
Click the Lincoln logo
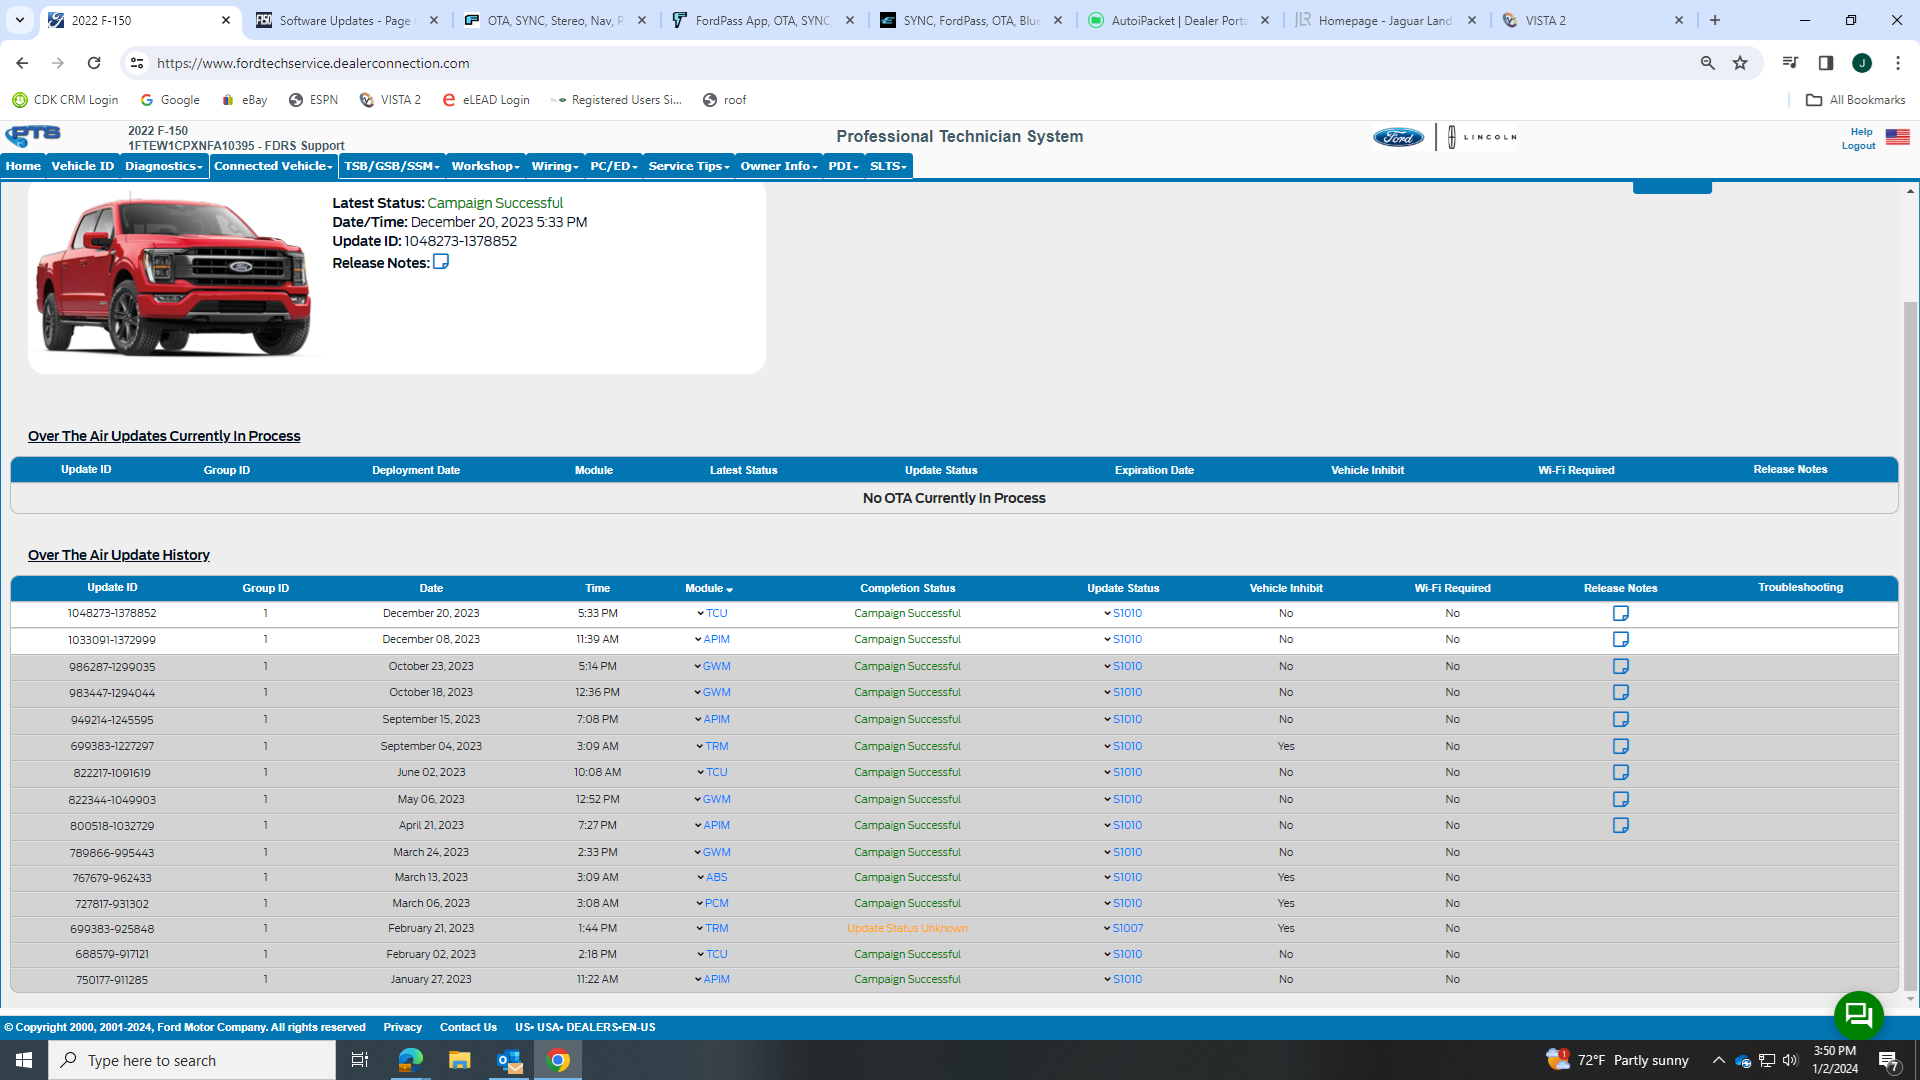click(1480, 137)
